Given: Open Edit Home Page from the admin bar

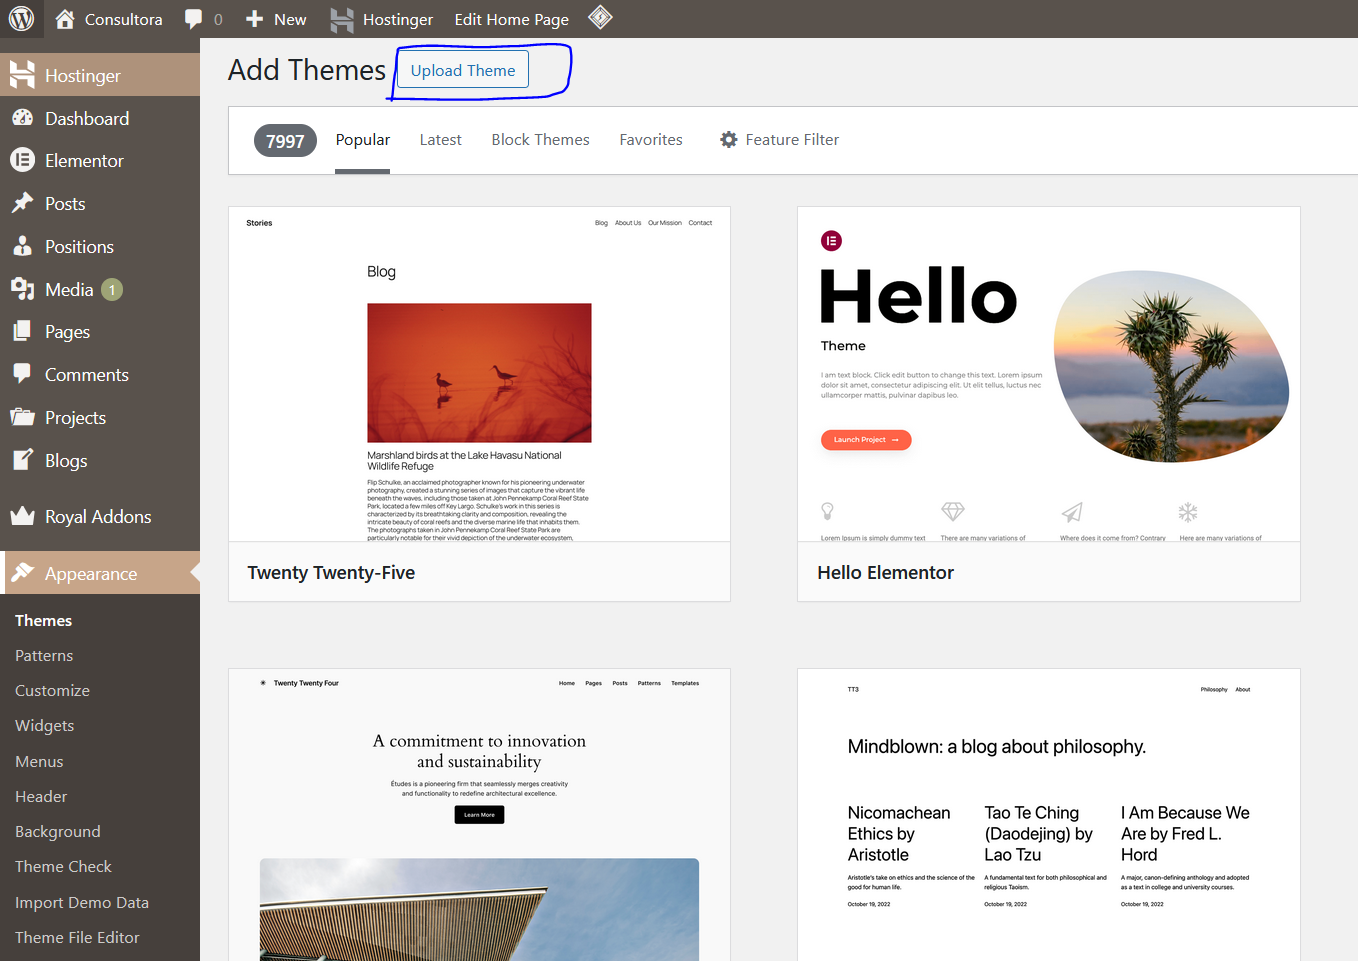Looking at the screenshot, I should [511, 19].
